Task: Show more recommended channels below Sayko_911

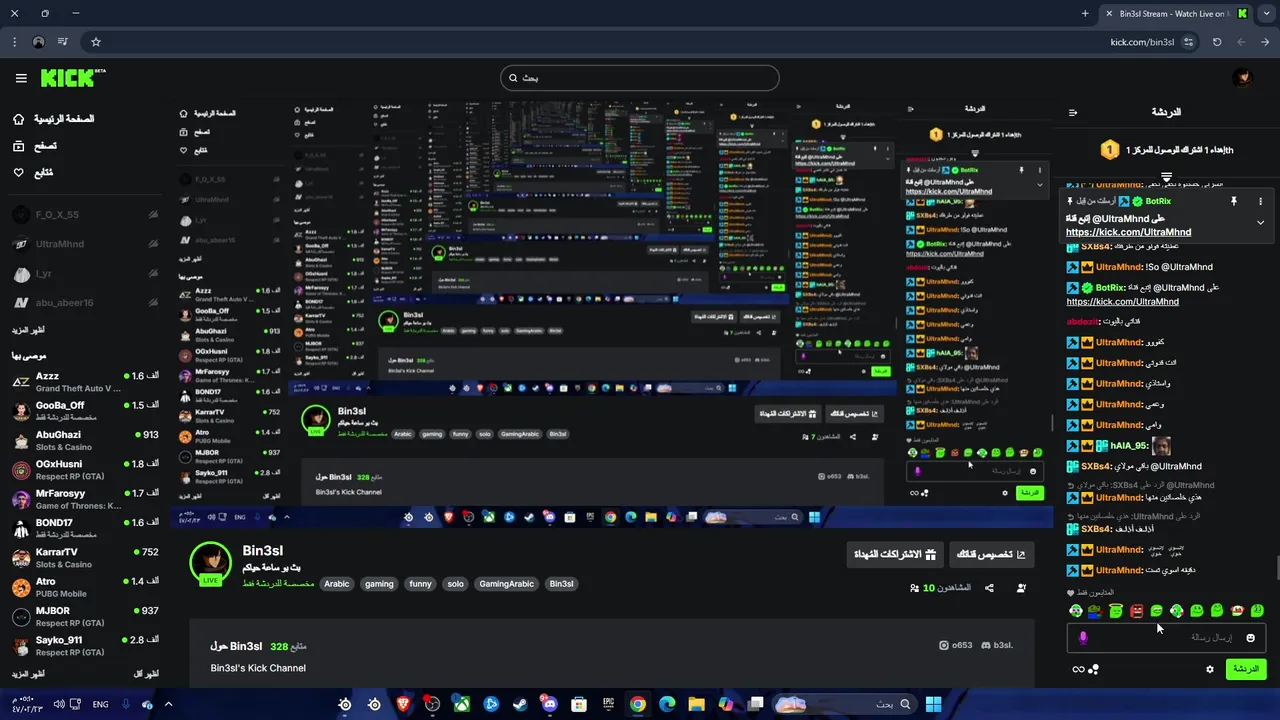Action: tap(28, 674)
